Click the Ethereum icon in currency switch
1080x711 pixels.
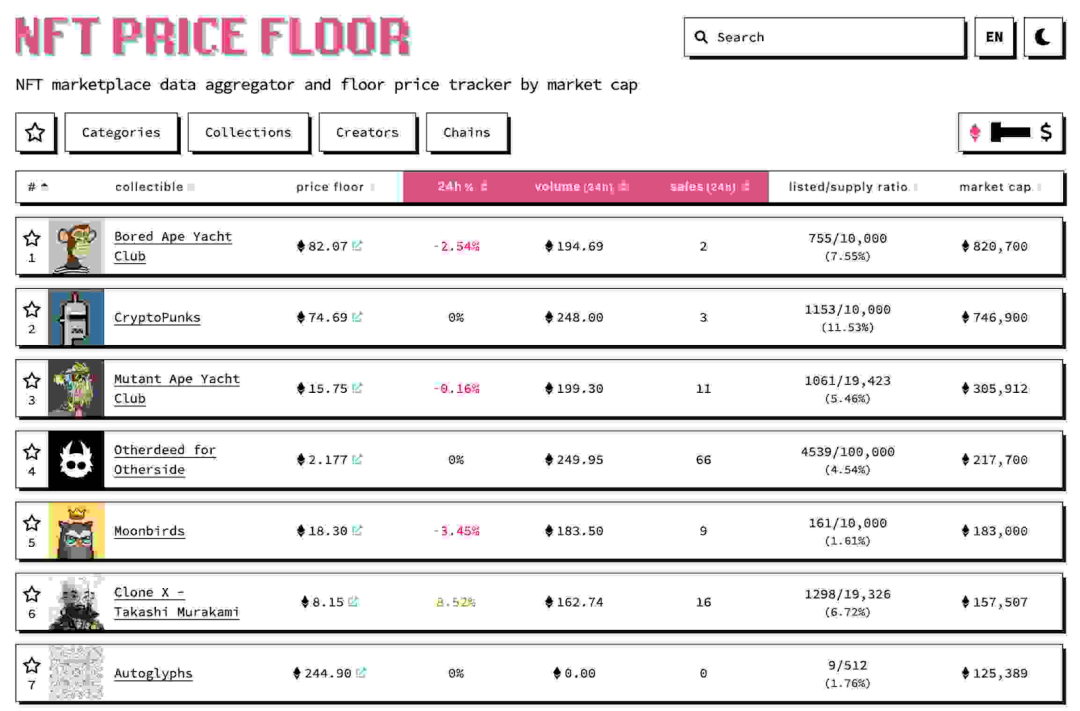(x=975, y=132)
